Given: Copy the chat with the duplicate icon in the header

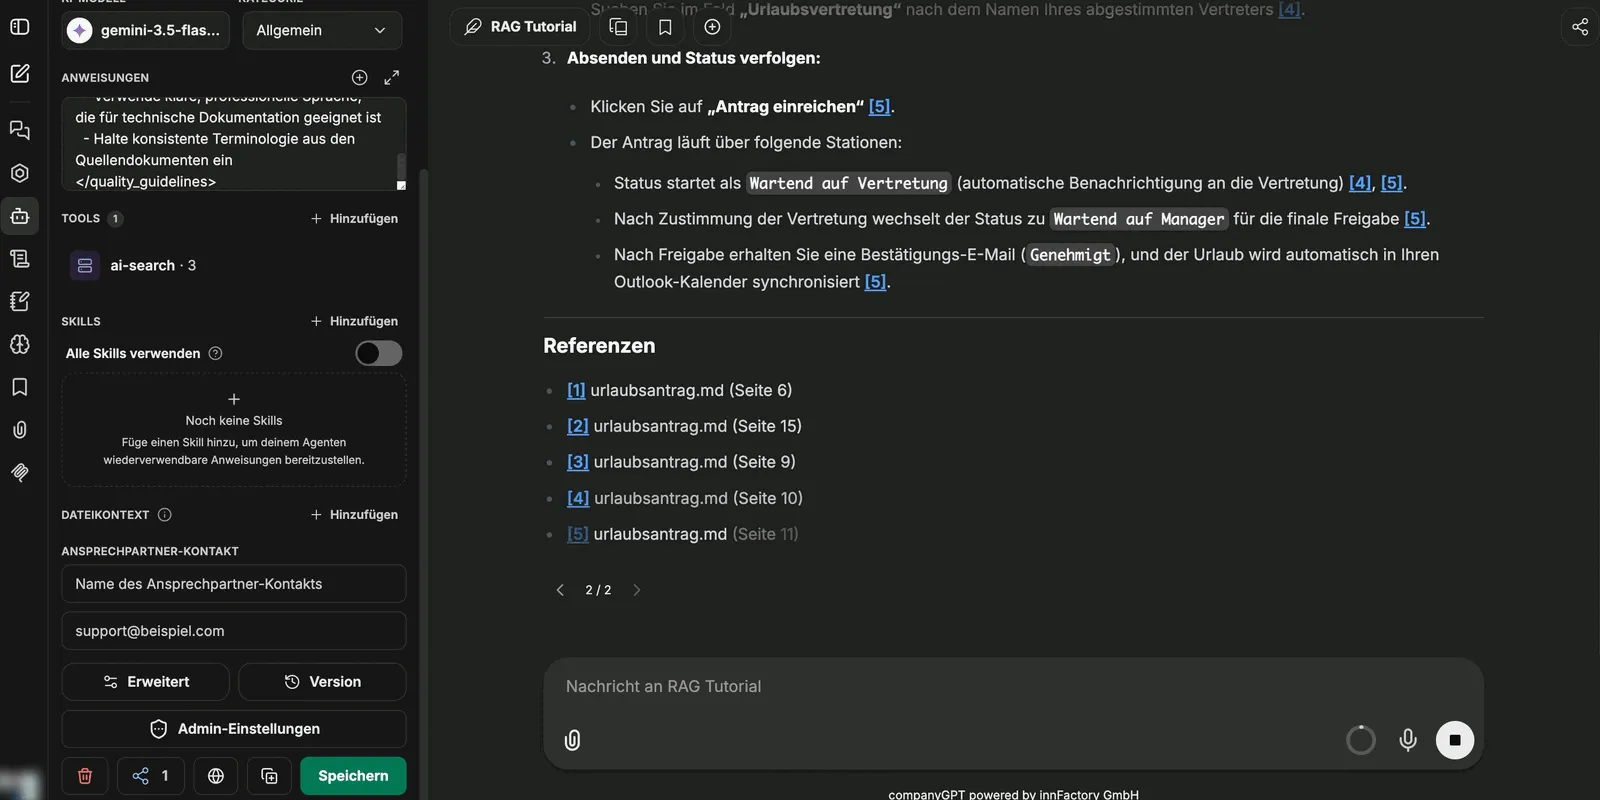Looking at the screenshot, I should 619,27.
